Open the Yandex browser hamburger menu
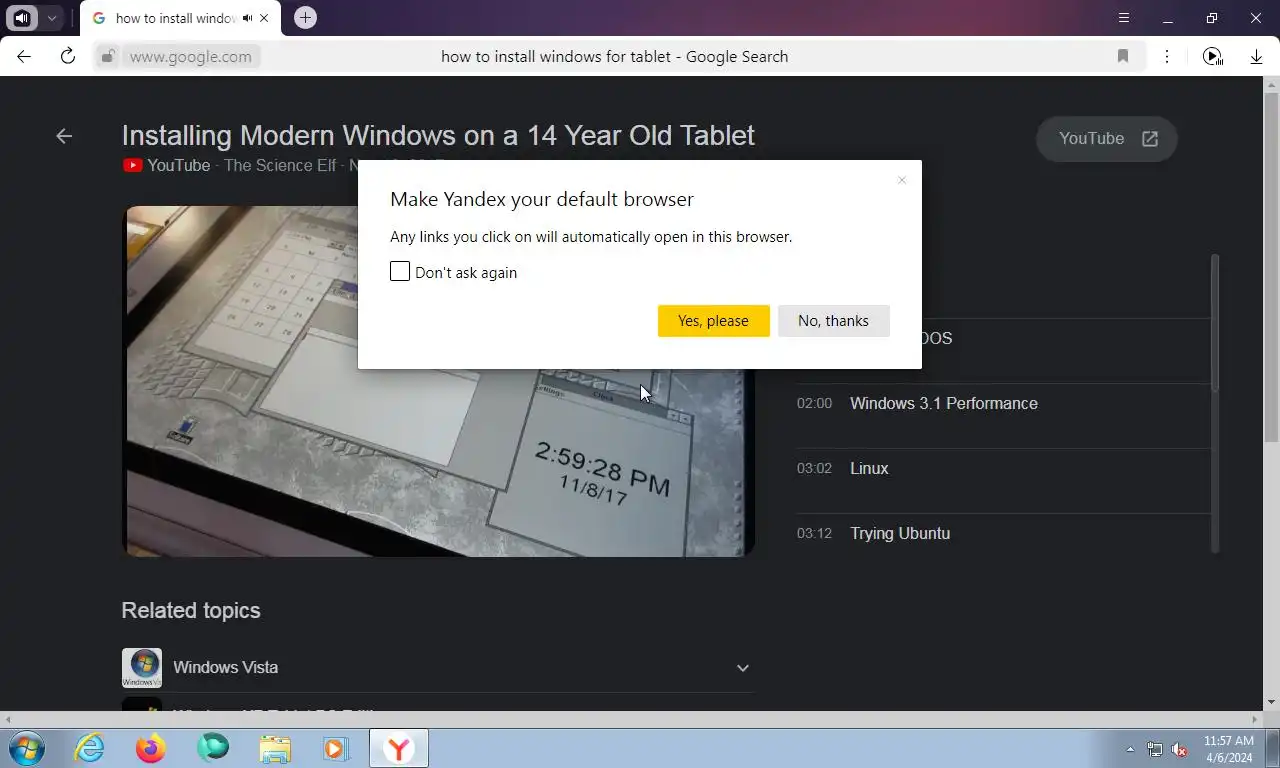This screenshot has height=768, width=1280. tap(1124, 18)
